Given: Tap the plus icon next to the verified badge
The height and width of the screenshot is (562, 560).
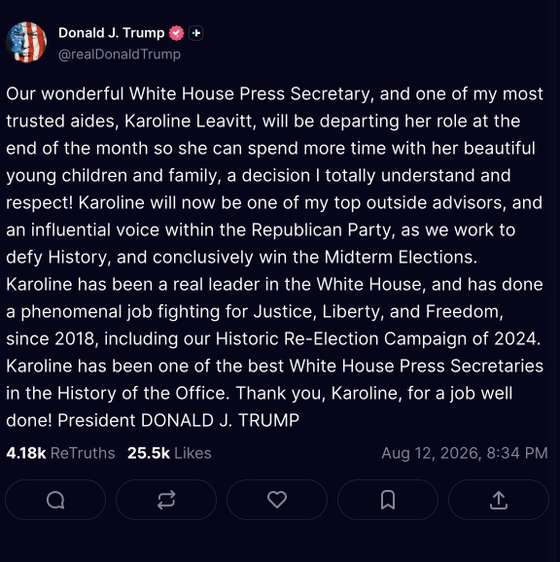Looking at the screenshot, I should (196, 33).
